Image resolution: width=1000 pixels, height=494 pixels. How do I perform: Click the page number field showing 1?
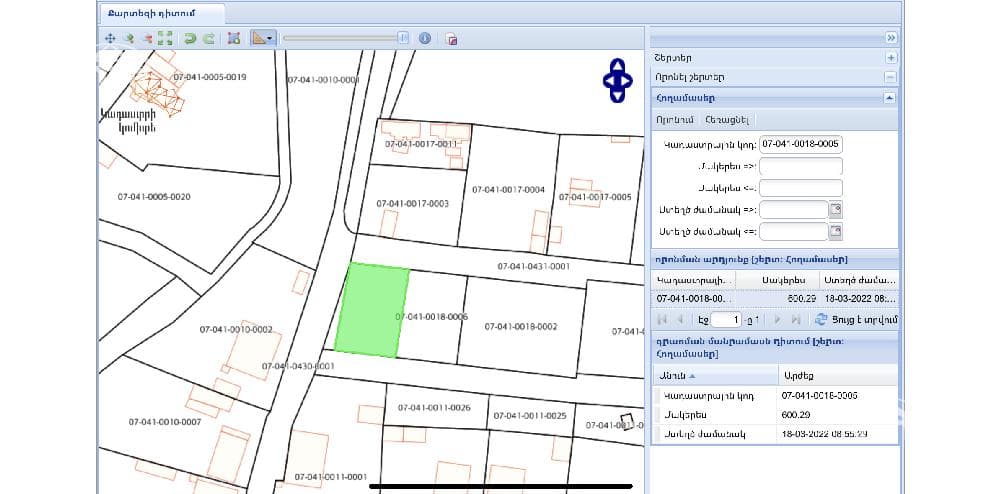[x=726, y=319]
